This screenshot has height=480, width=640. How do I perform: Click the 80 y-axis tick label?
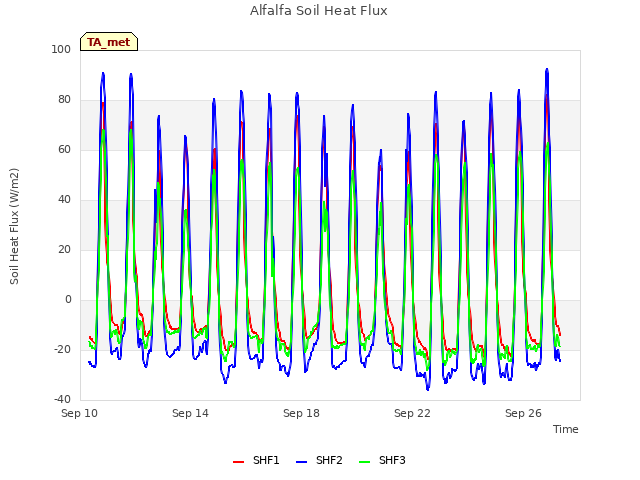(64, 100)
